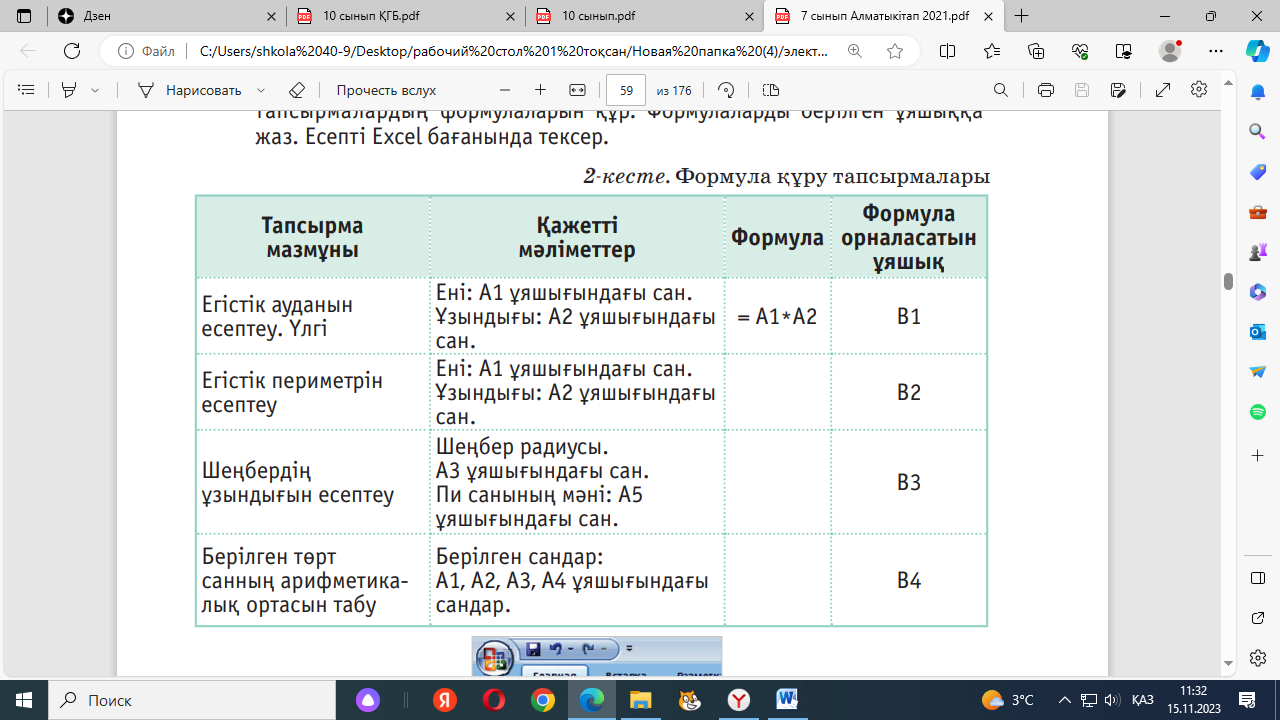Show hidden system tray icons
This screenshot has height=720, width=1280.
coord(1064,700)
